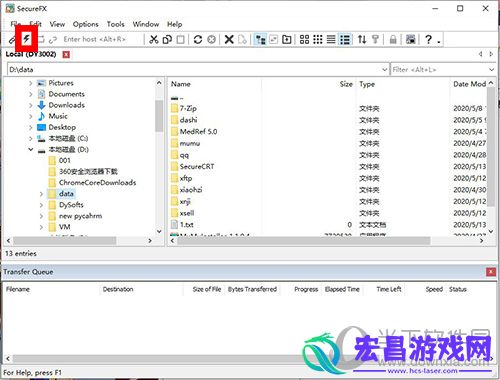Screen dimensions: 500x380
Task: Sort by the Type column header
Action: click(402, 84)
